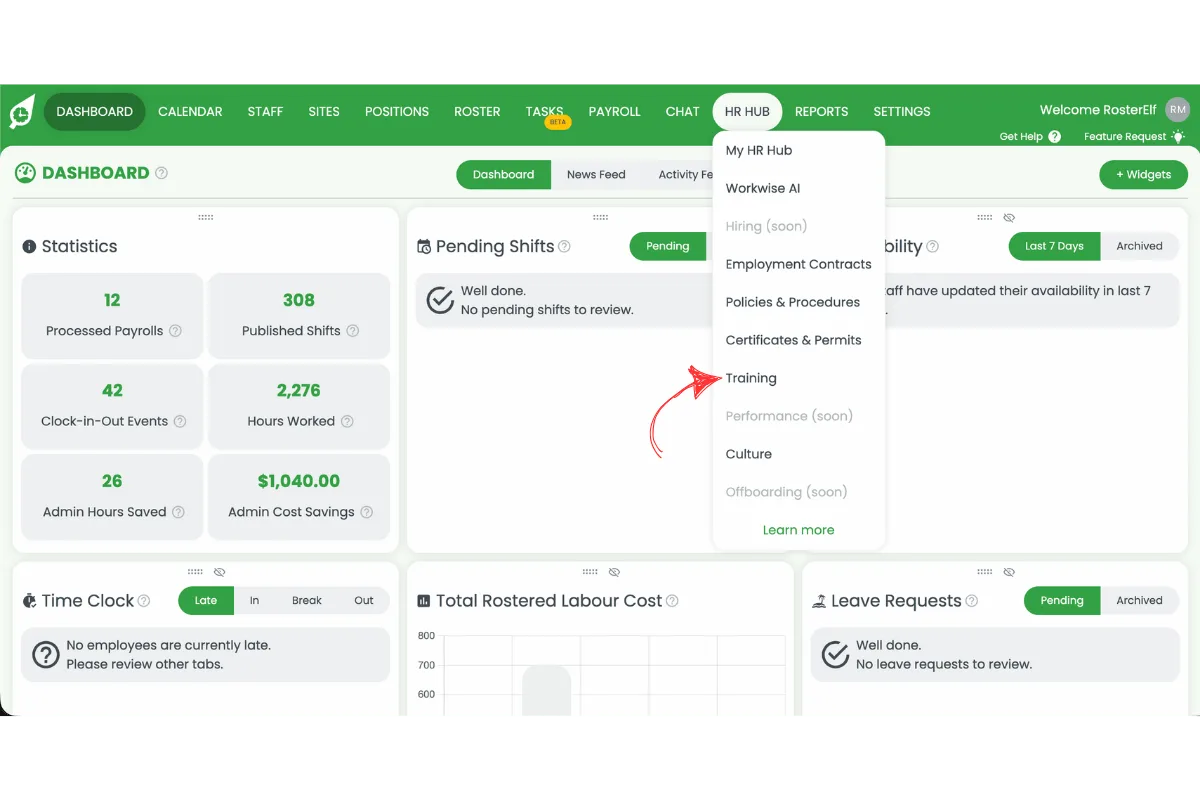Open the HR HUB dropdown menu

coord(747,112)
